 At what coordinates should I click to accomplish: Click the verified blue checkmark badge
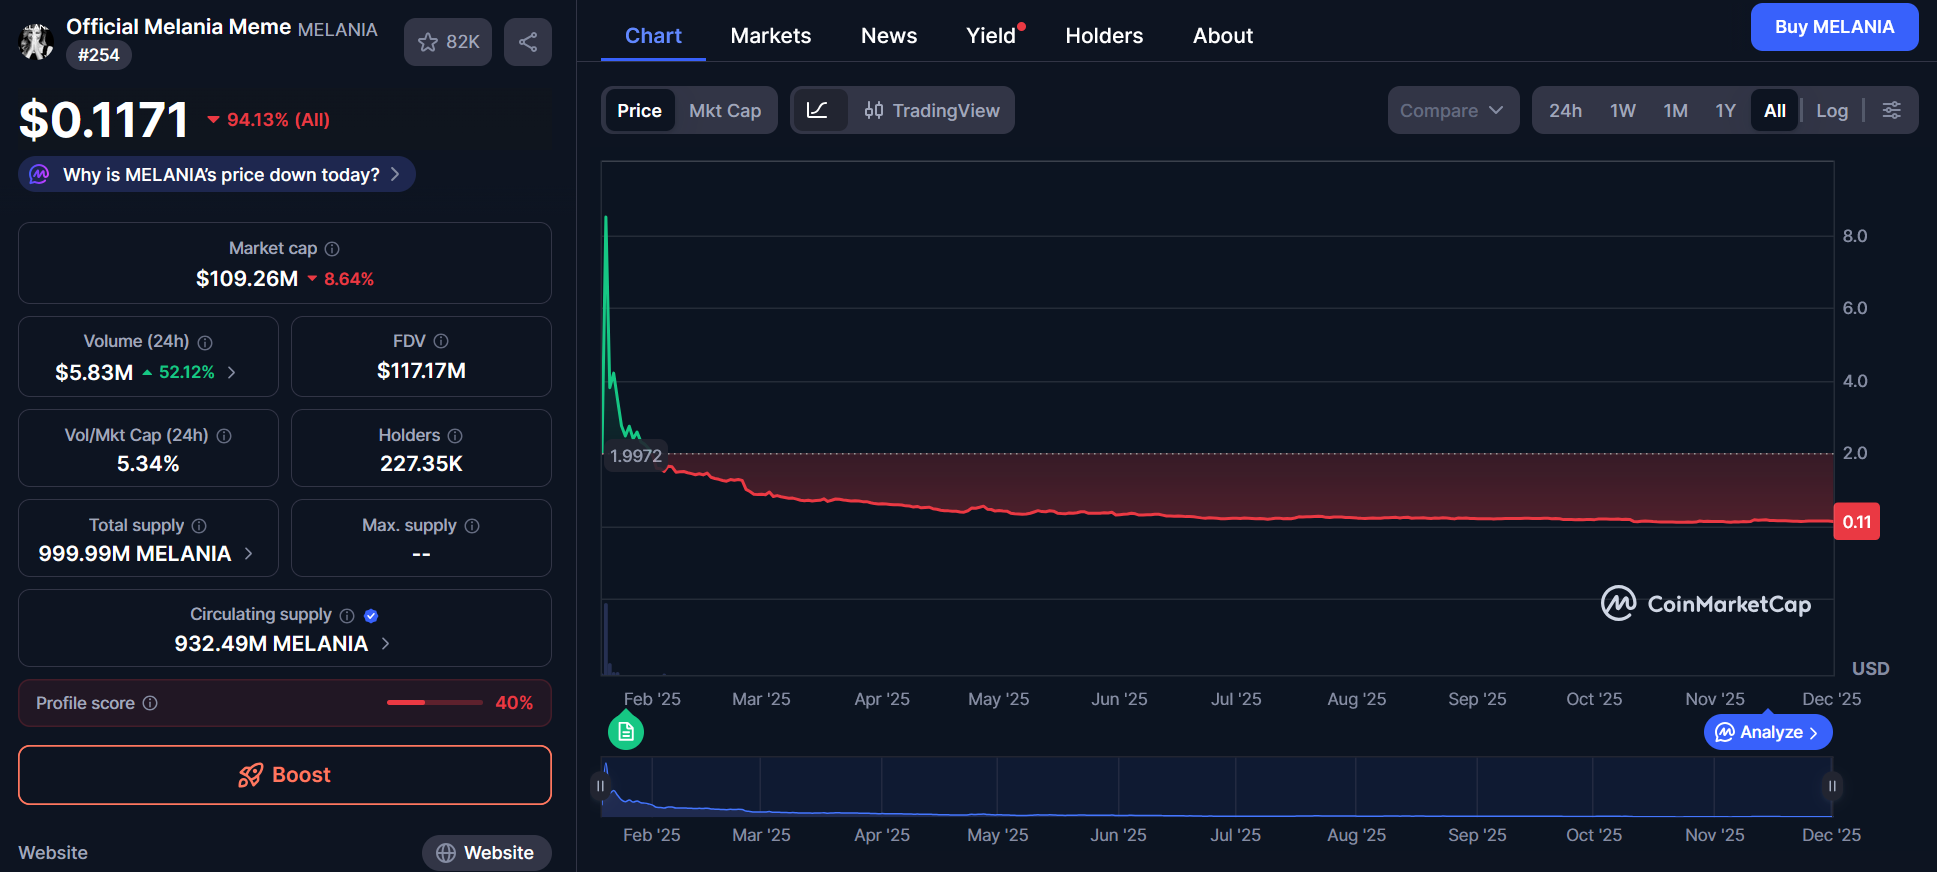pyautogui.click(x=371, y=616)
